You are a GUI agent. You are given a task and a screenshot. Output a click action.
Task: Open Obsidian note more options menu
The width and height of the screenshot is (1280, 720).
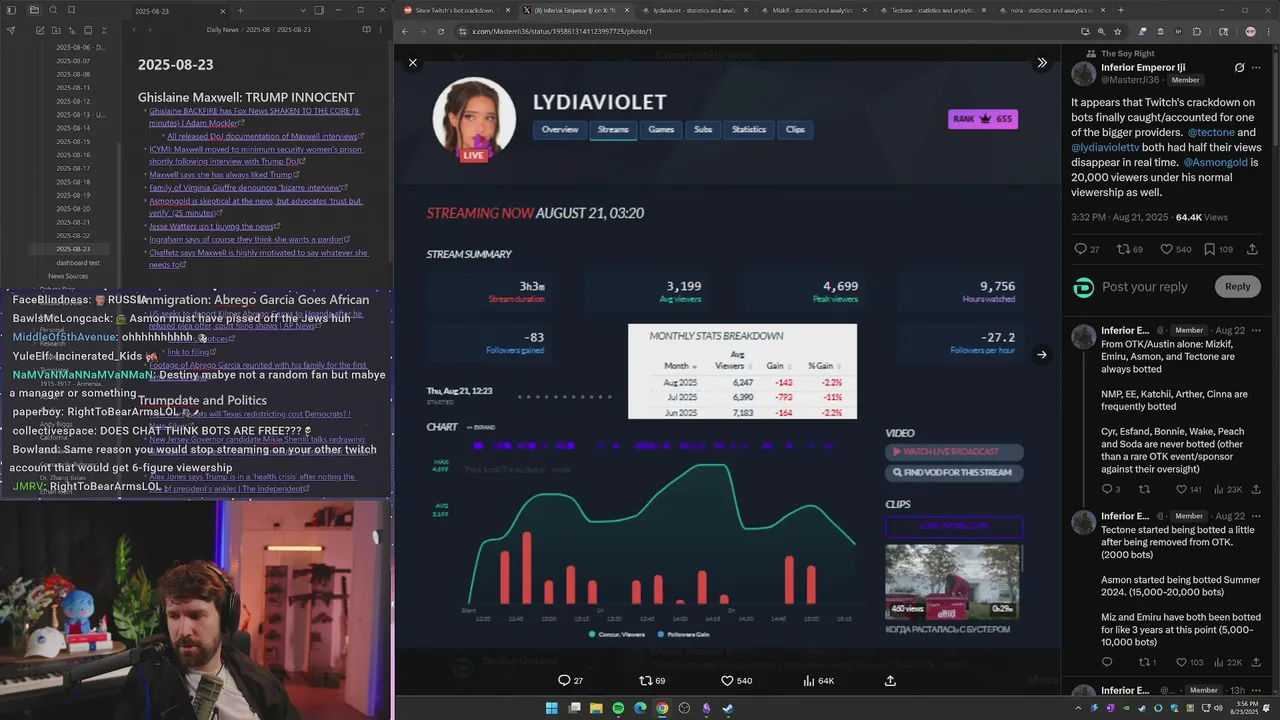[382, 30]
